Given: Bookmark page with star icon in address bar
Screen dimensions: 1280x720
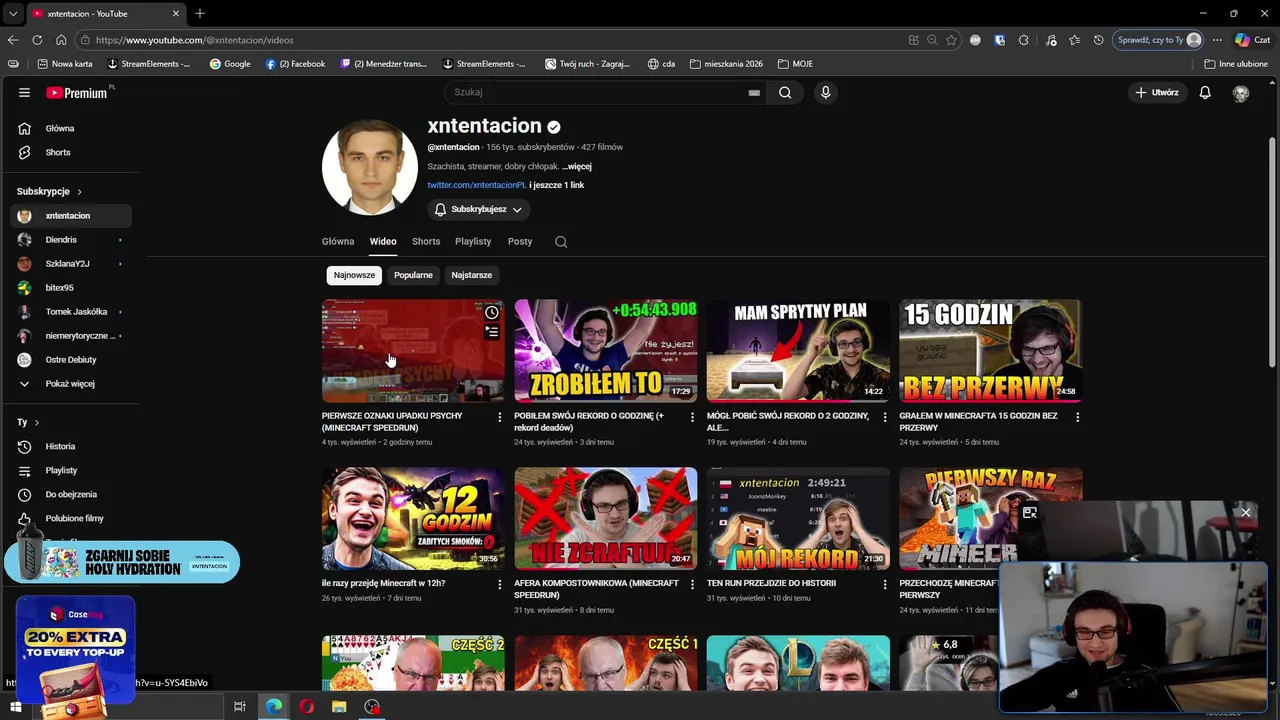Looking at the screenshot, I should 951,40.
